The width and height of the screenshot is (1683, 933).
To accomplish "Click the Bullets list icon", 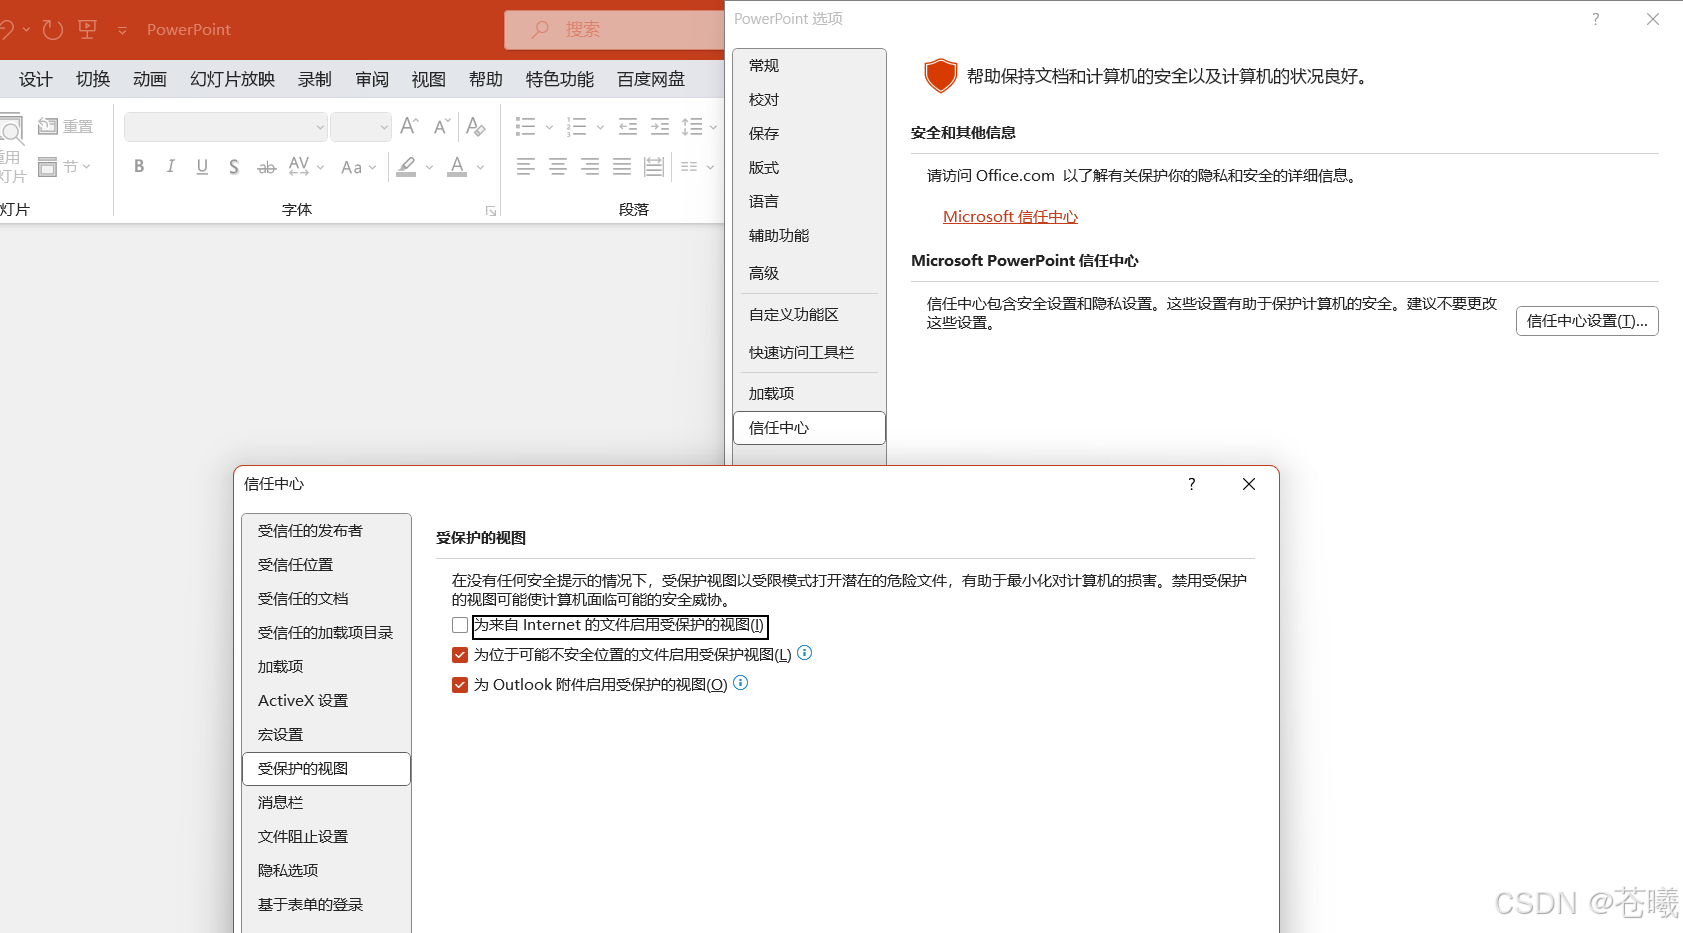I will tap(526, 127).
